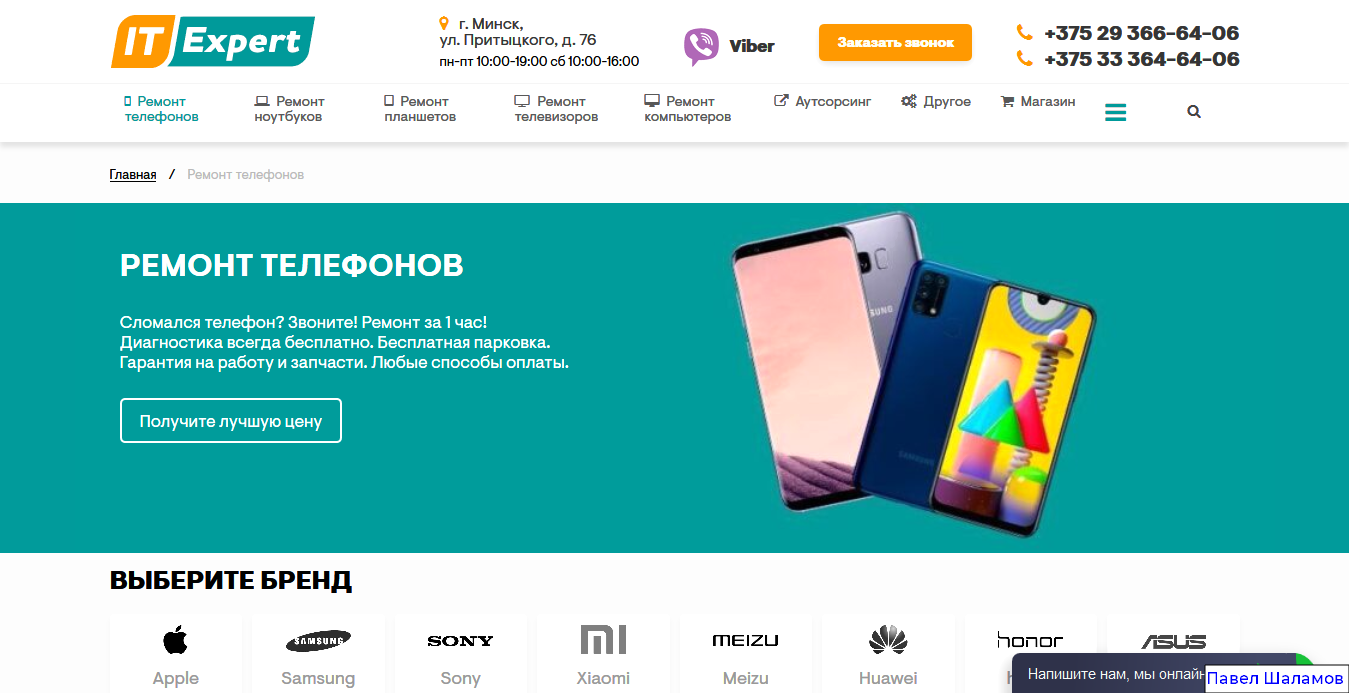
Task: Click the IT Expert logo
Action: [212, 42]
